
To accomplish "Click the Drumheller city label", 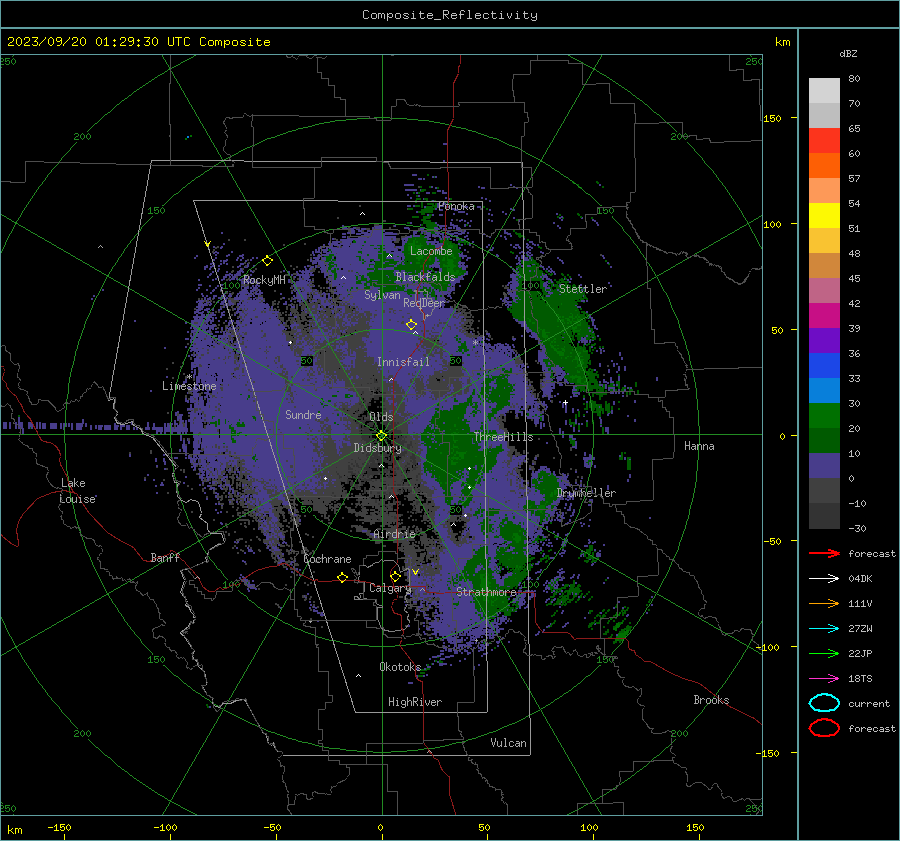I will coord(586,493).
